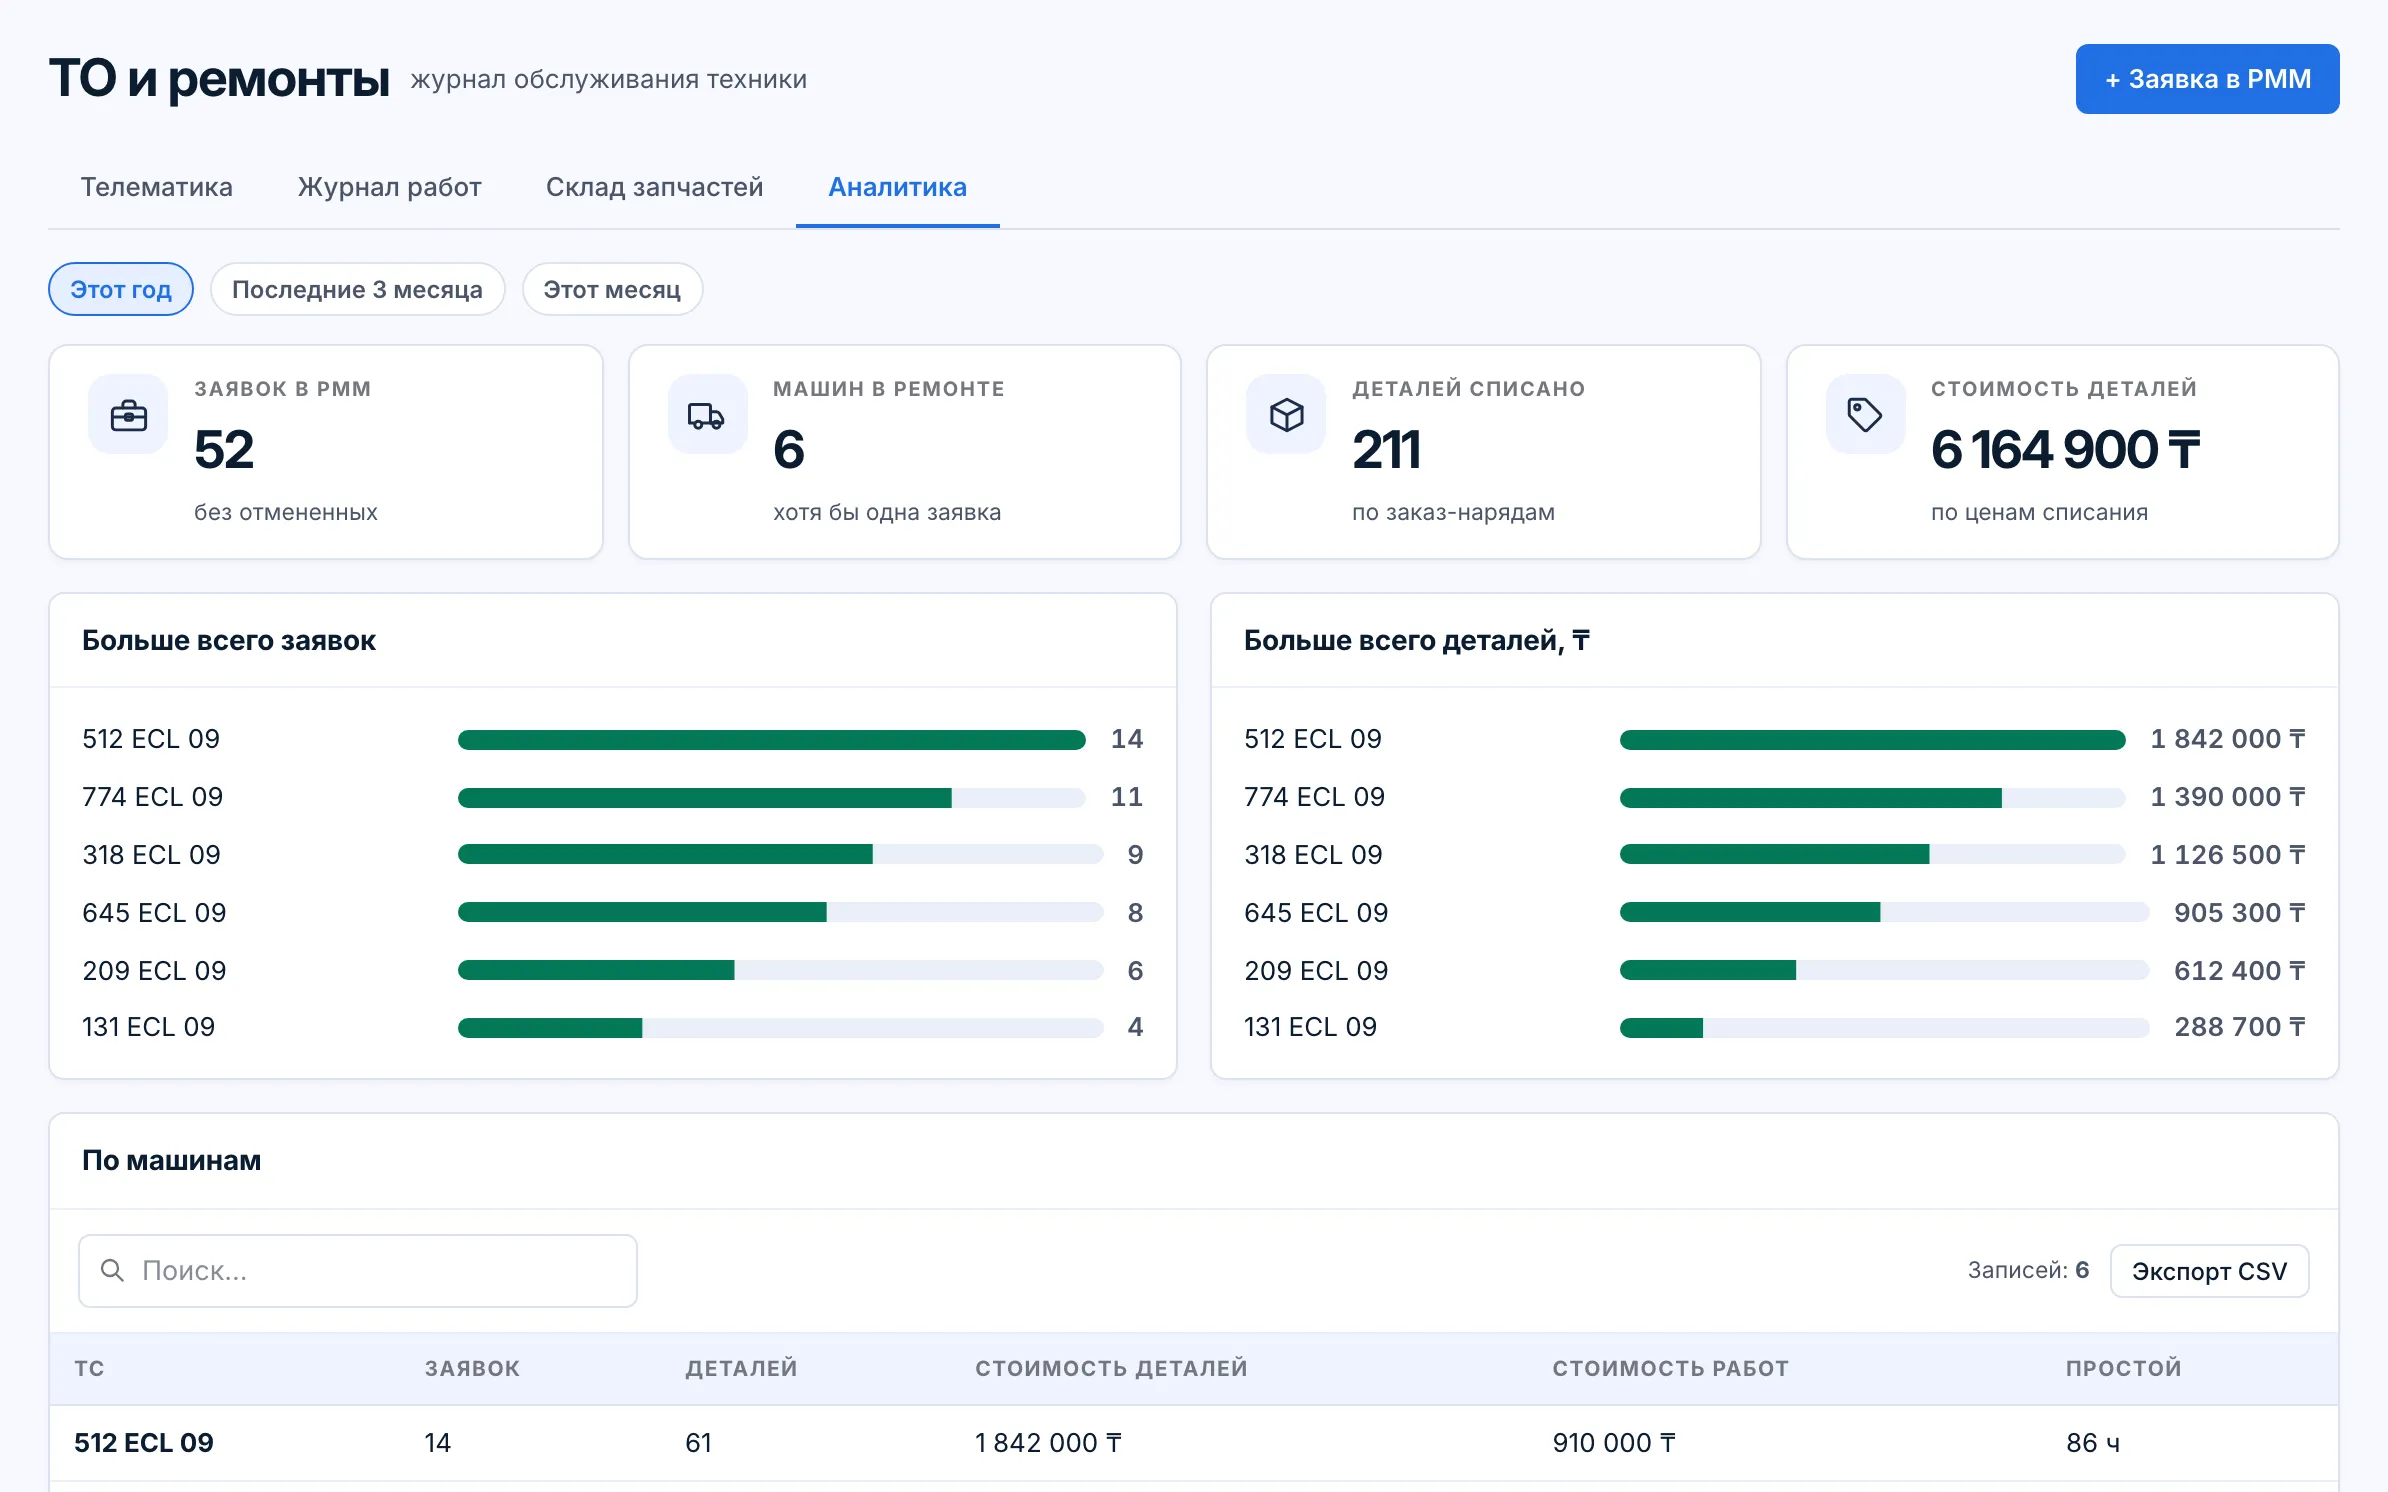Click the 1 390 000 ₸ value

click(x=2228, y=797)
